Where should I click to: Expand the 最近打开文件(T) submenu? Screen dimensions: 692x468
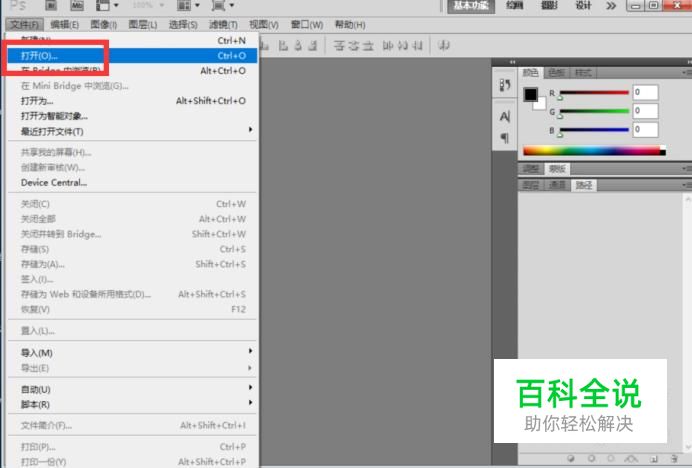[x=132, y=131]
